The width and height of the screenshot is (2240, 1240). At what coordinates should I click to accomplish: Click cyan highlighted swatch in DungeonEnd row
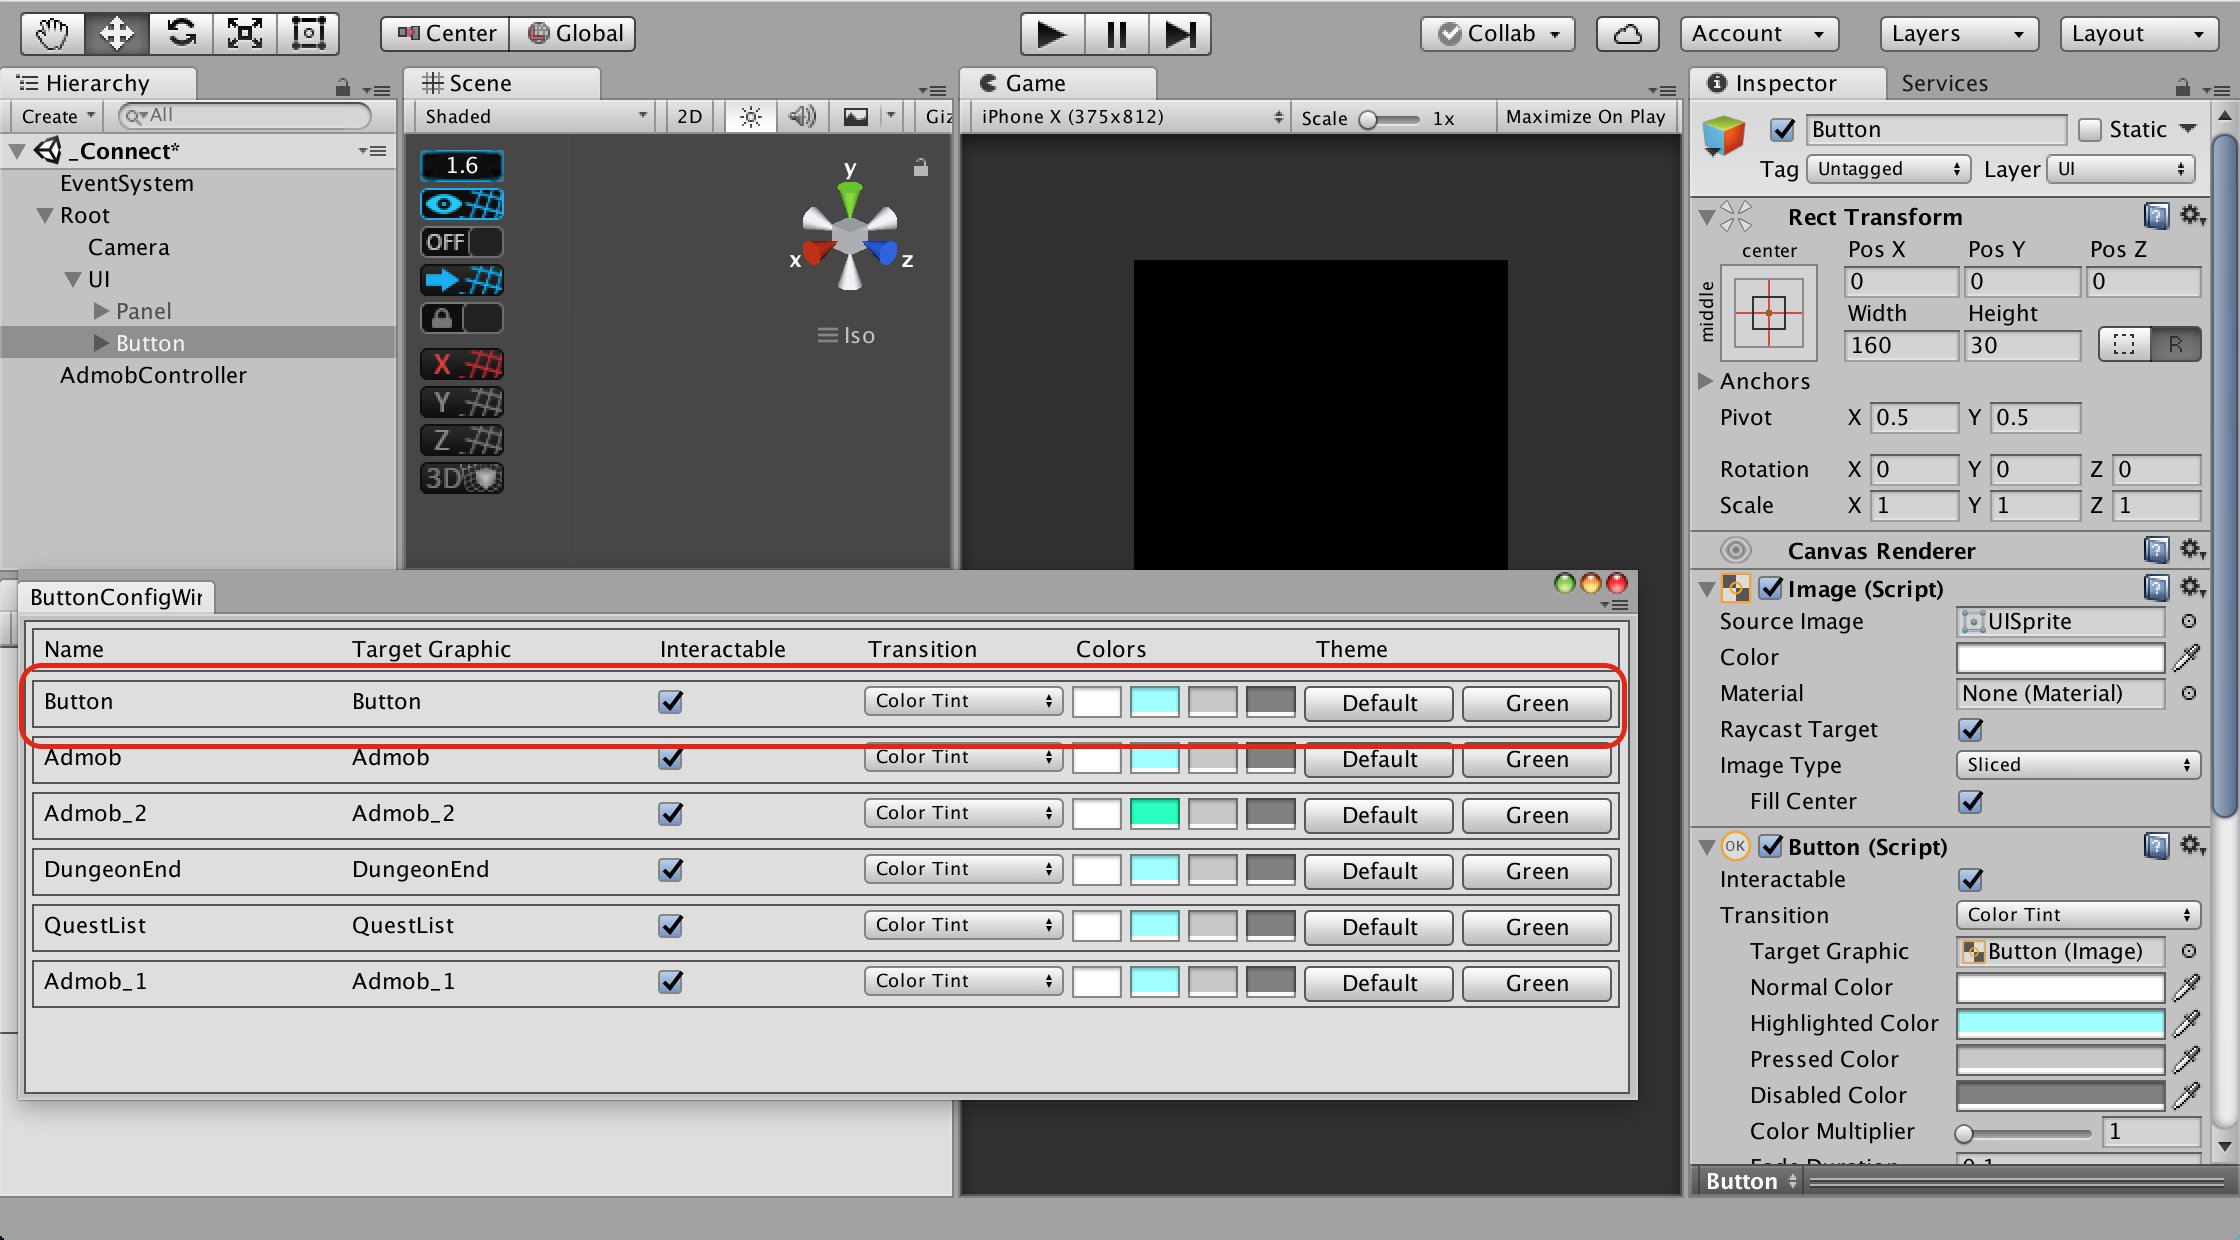click(x=1154, y=870)
